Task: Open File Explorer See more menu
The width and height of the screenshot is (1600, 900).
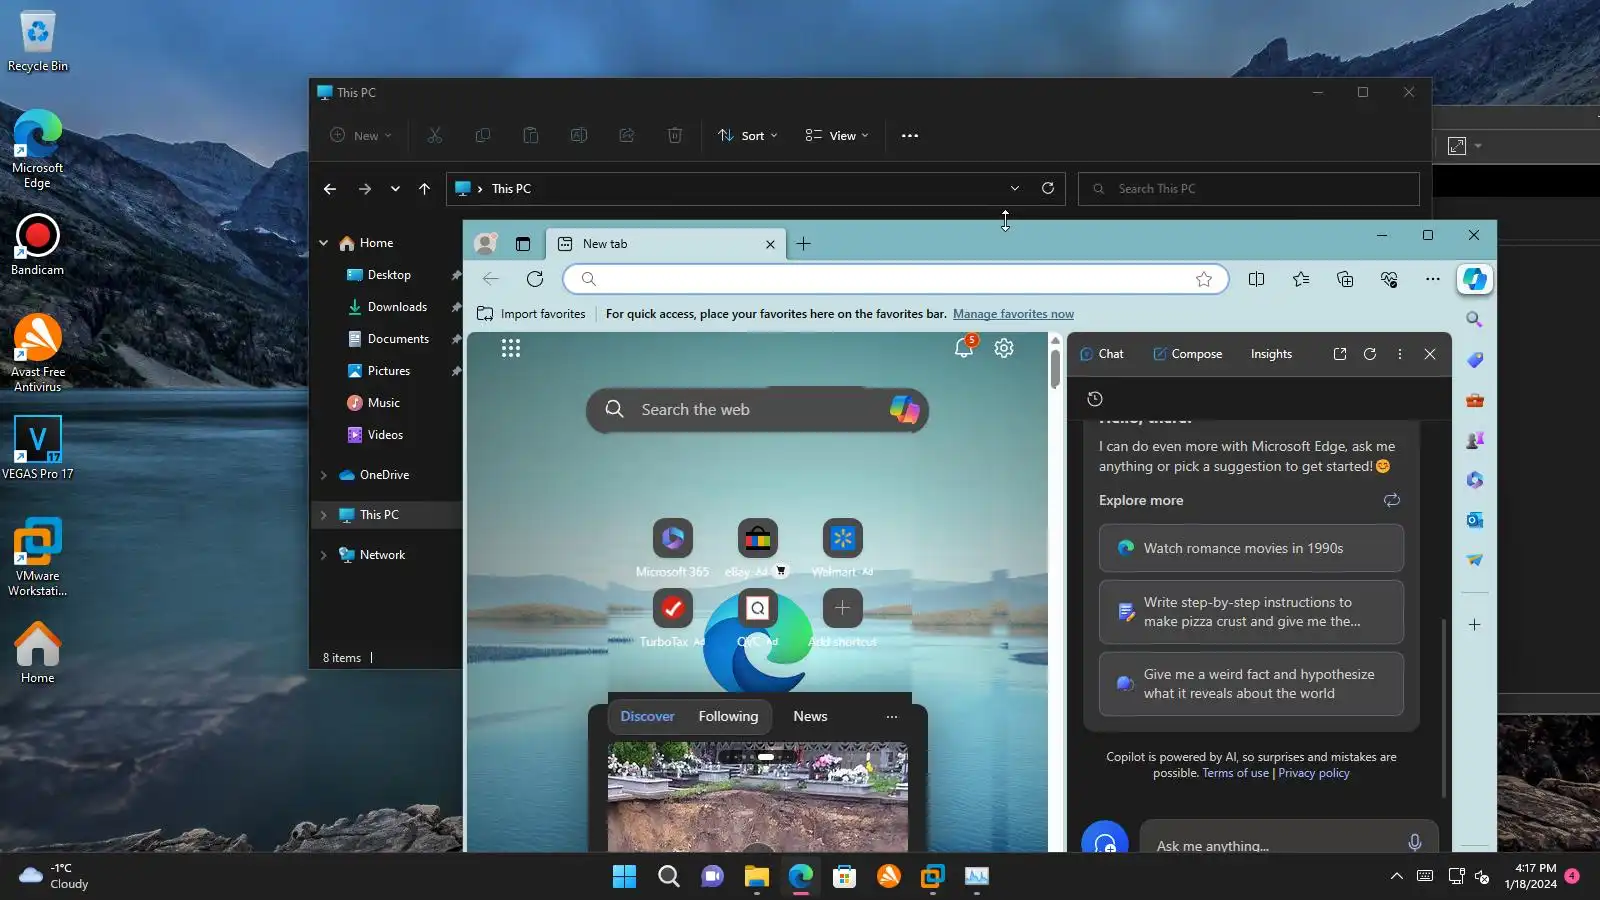Action: (910, 136)
